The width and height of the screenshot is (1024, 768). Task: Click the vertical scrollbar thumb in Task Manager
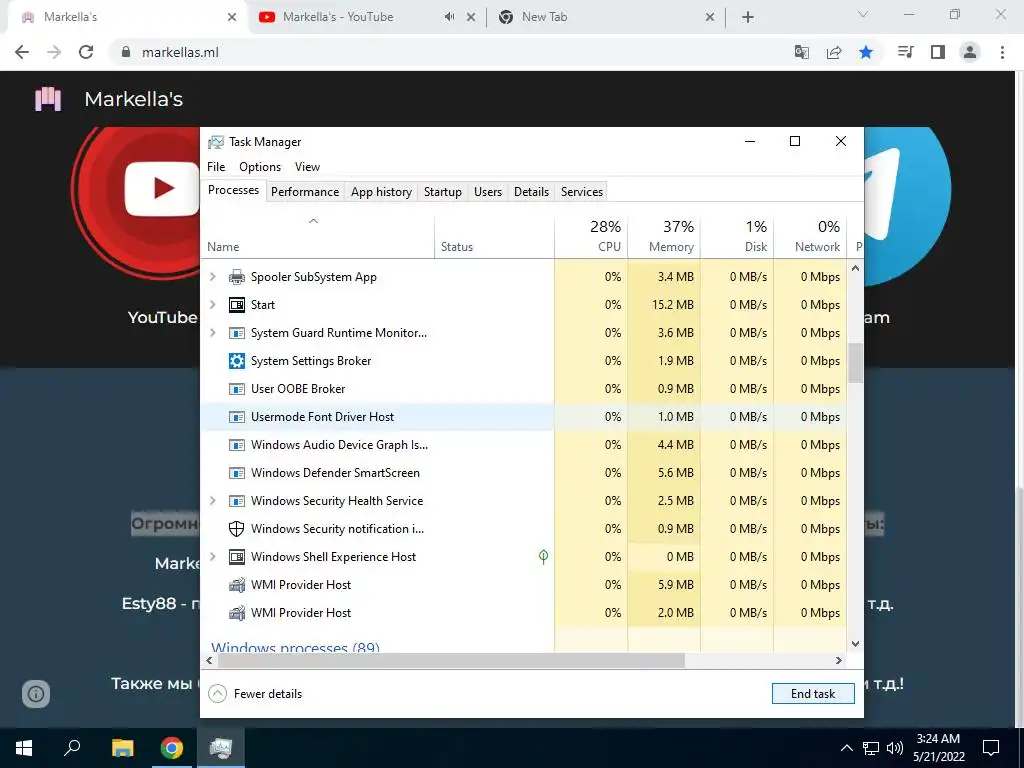coord(856,363)
